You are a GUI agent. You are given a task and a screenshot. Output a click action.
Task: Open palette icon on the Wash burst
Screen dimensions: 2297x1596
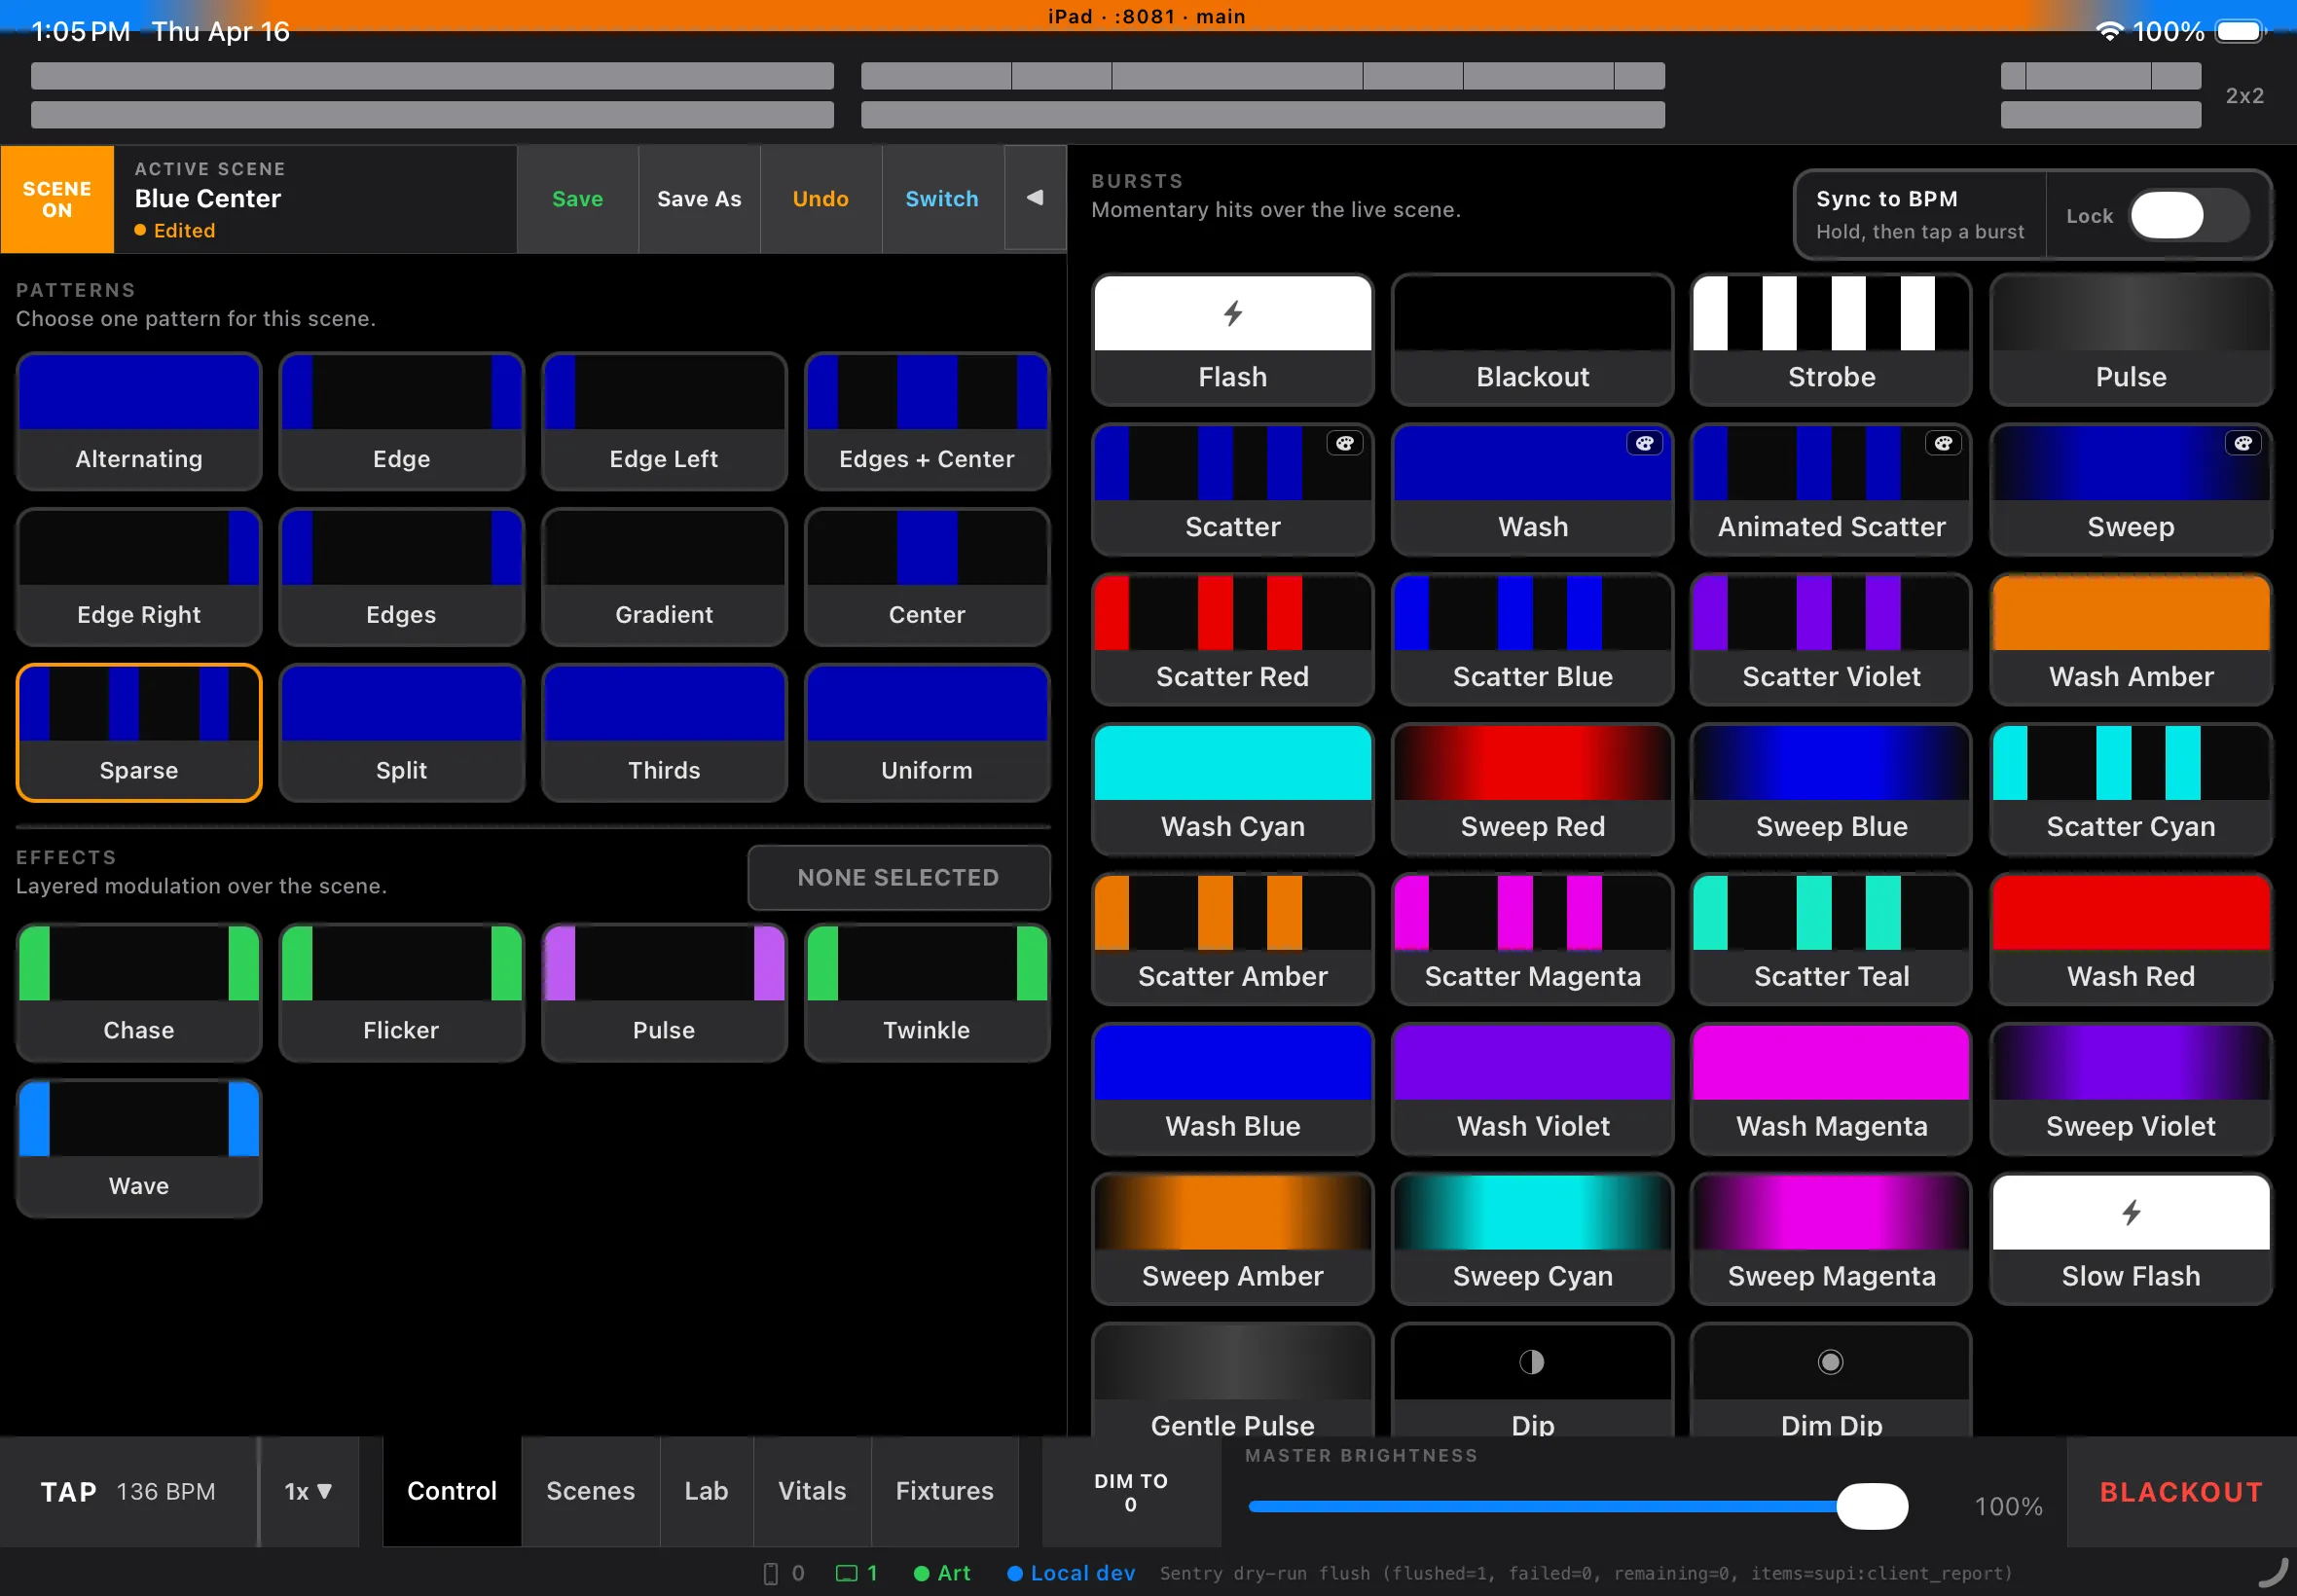point(1644,443)
